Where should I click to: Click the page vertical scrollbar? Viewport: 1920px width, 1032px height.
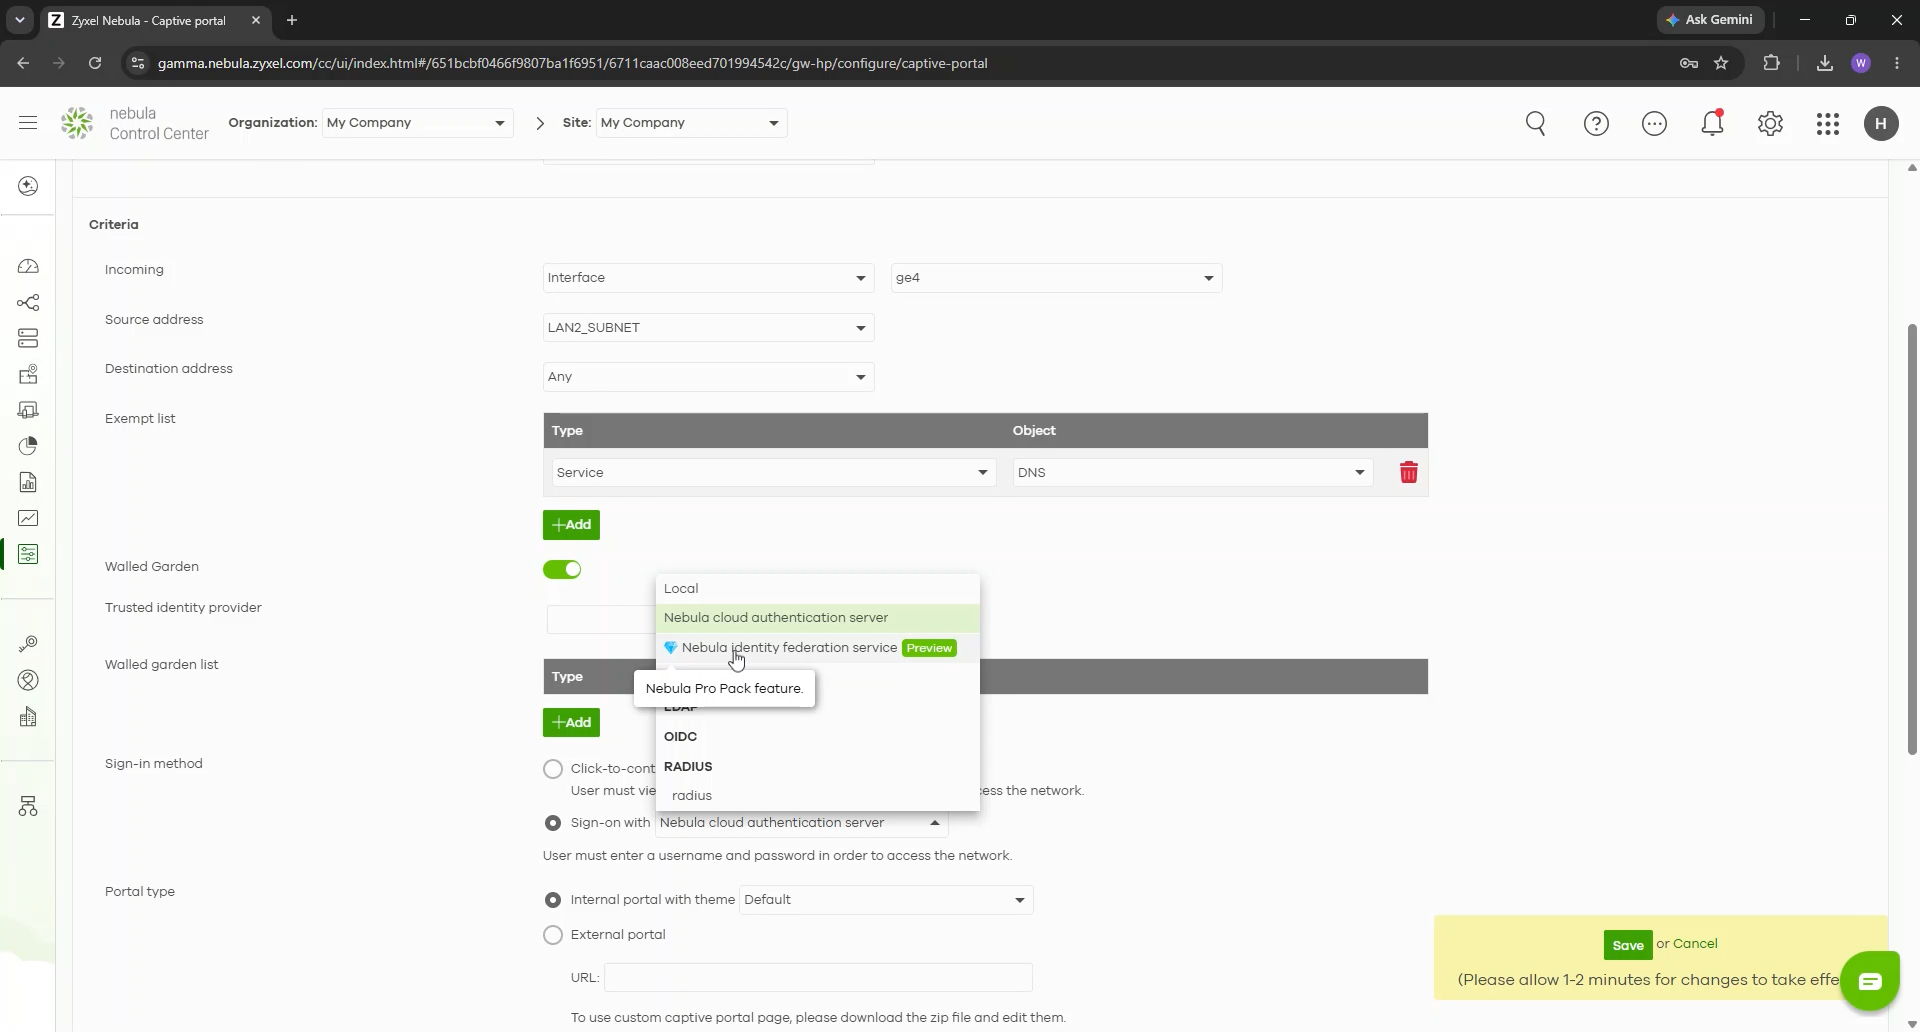[1912, 540]
